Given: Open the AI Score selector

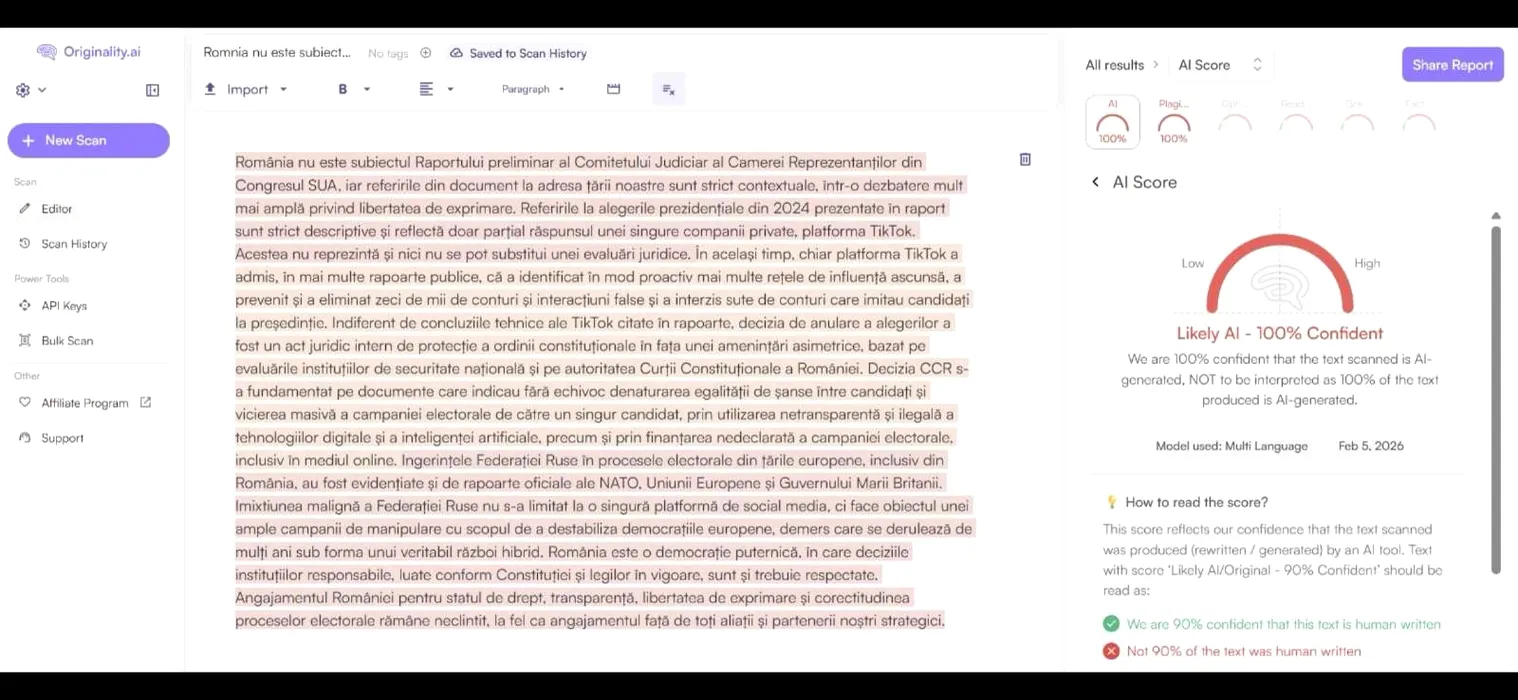Looking at the screenshot, I should click(x=1219, y=65).
